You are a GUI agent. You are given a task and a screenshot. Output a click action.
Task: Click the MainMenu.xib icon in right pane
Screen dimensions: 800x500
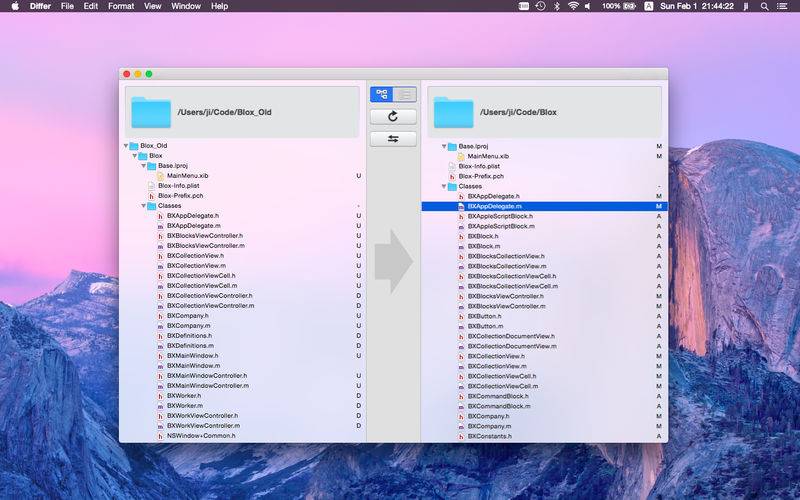click(461, 156)
